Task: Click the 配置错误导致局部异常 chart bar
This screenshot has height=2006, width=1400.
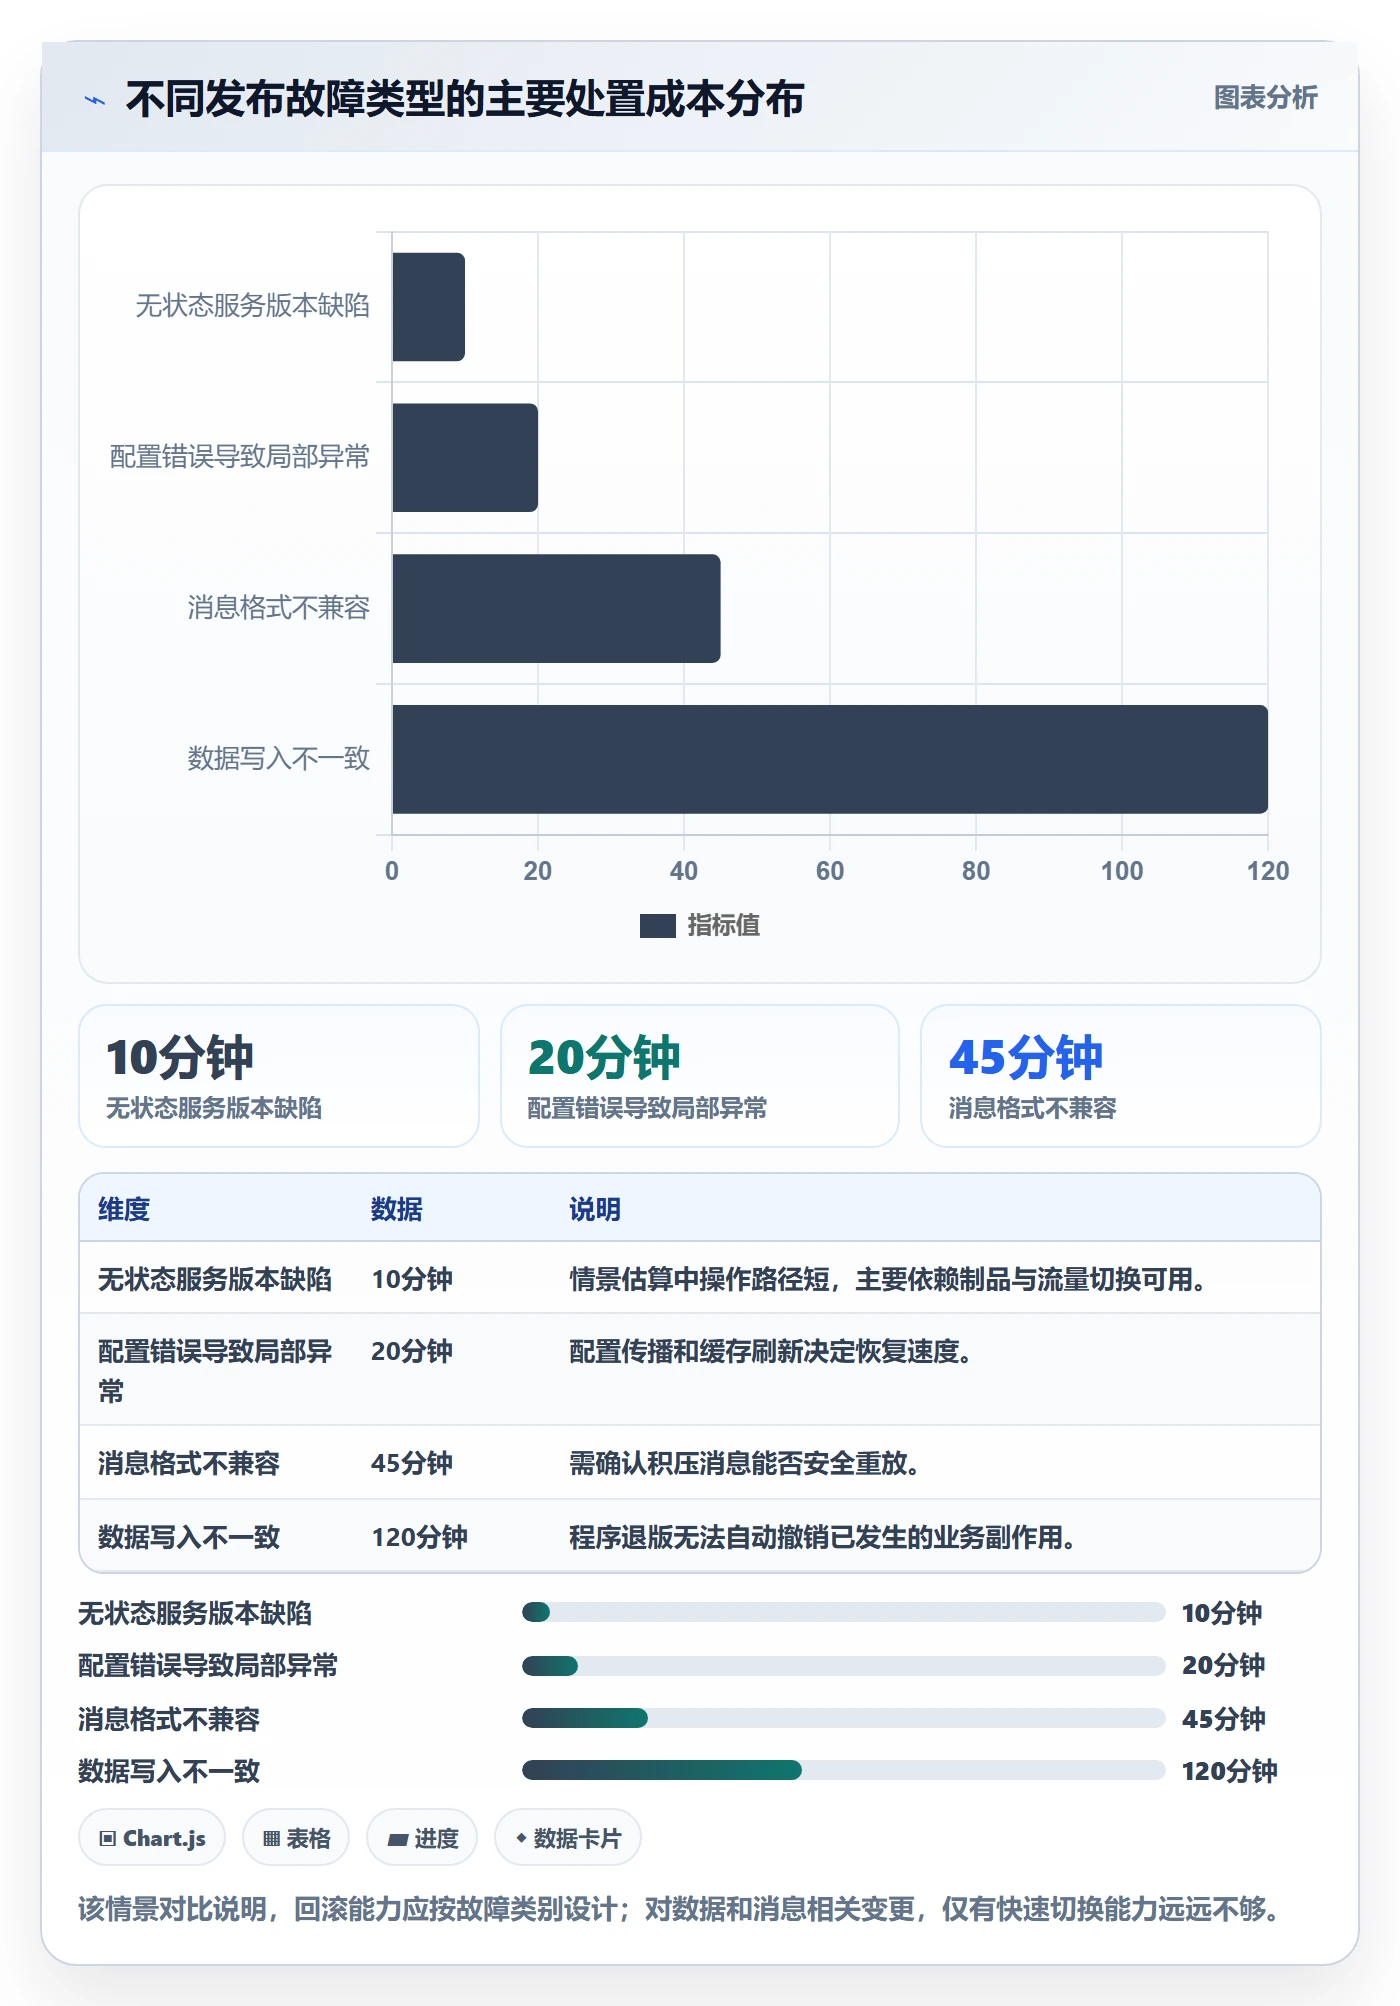Action: point(465,458)
